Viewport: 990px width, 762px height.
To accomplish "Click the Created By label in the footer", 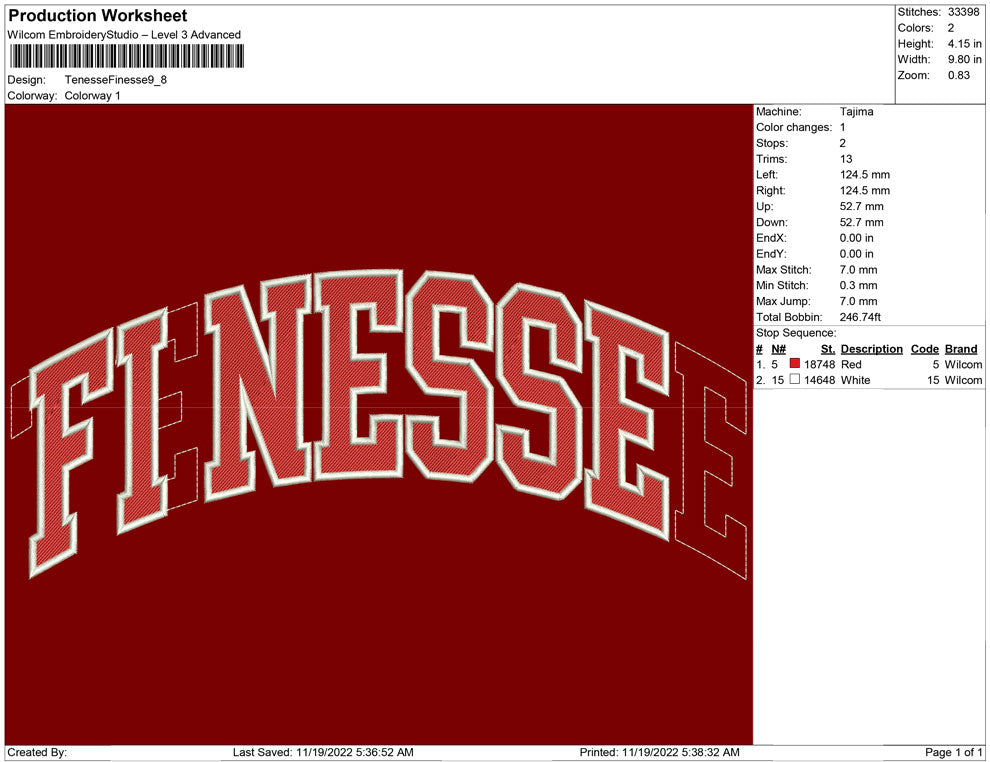I will point(37,752).
